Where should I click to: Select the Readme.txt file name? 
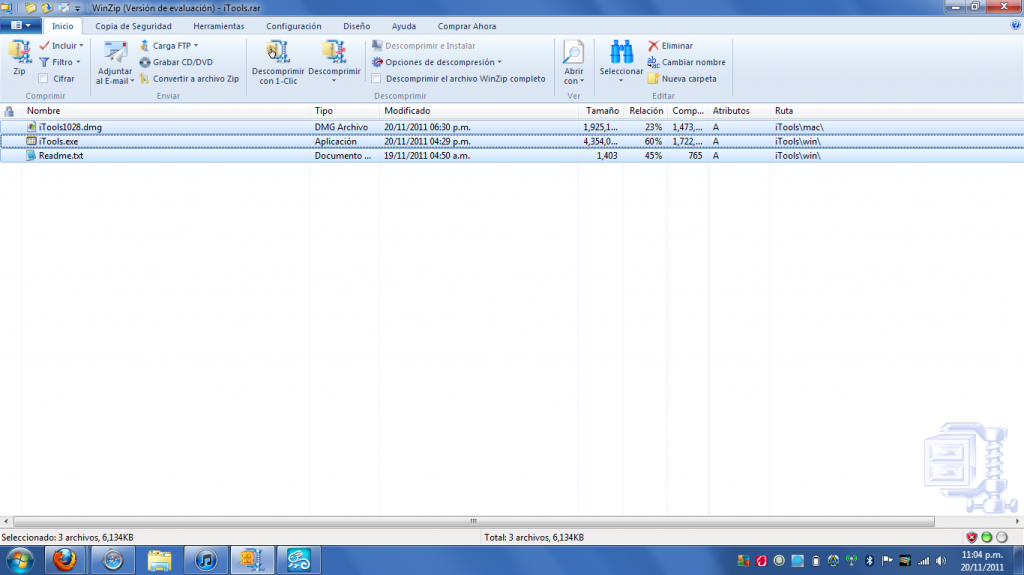[x=61, y=156]
